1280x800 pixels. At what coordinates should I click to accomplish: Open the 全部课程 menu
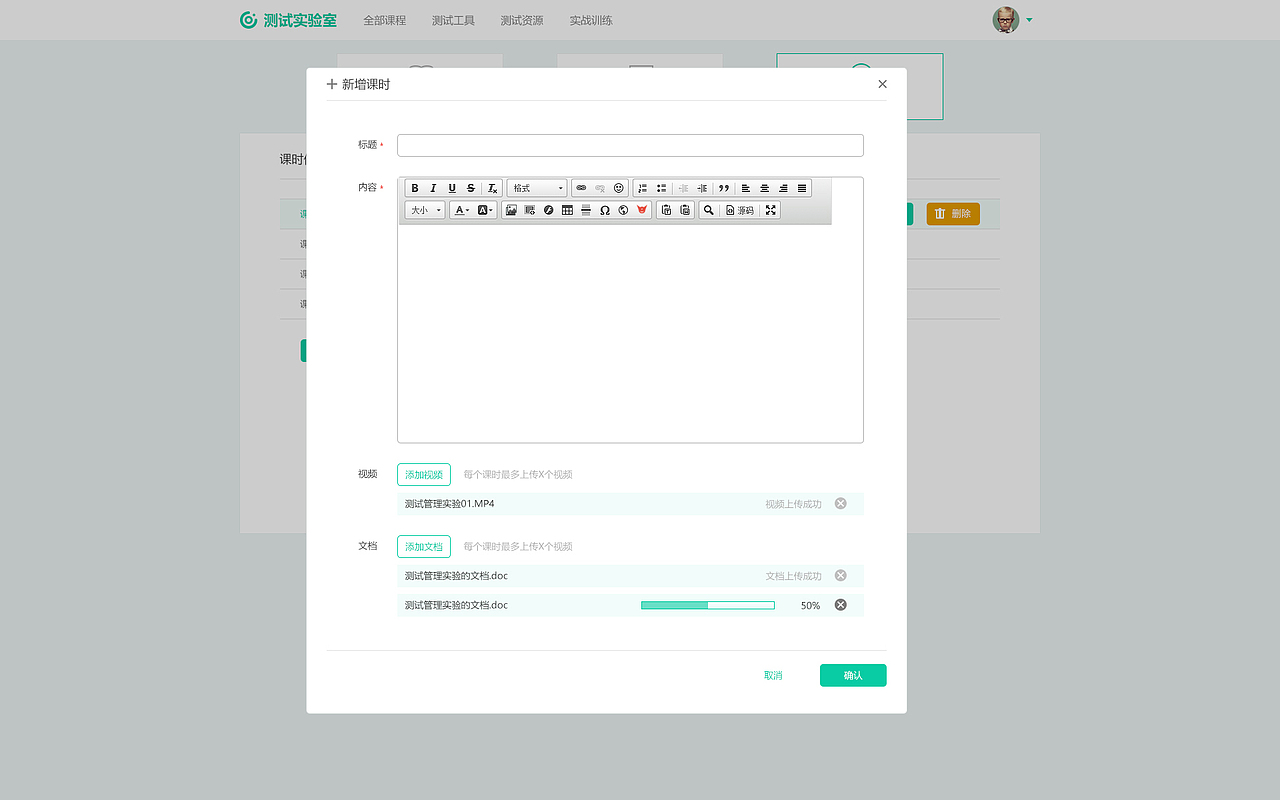pyautogui.click(x=385, y=20)
